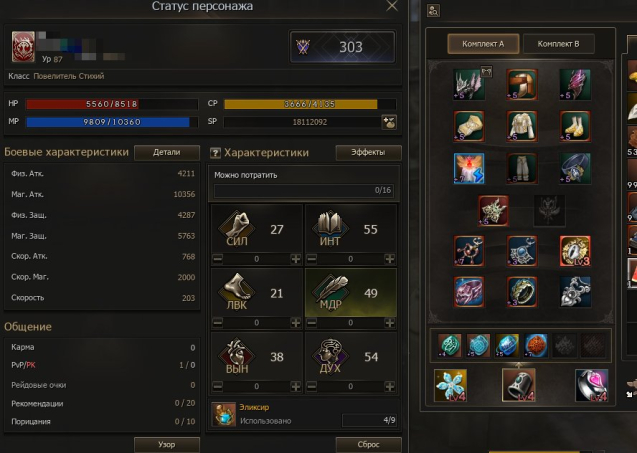The height and width of the screenshot is (453, 637).
Task: Open the Эликсир potion icon
Action: [224, 414]
